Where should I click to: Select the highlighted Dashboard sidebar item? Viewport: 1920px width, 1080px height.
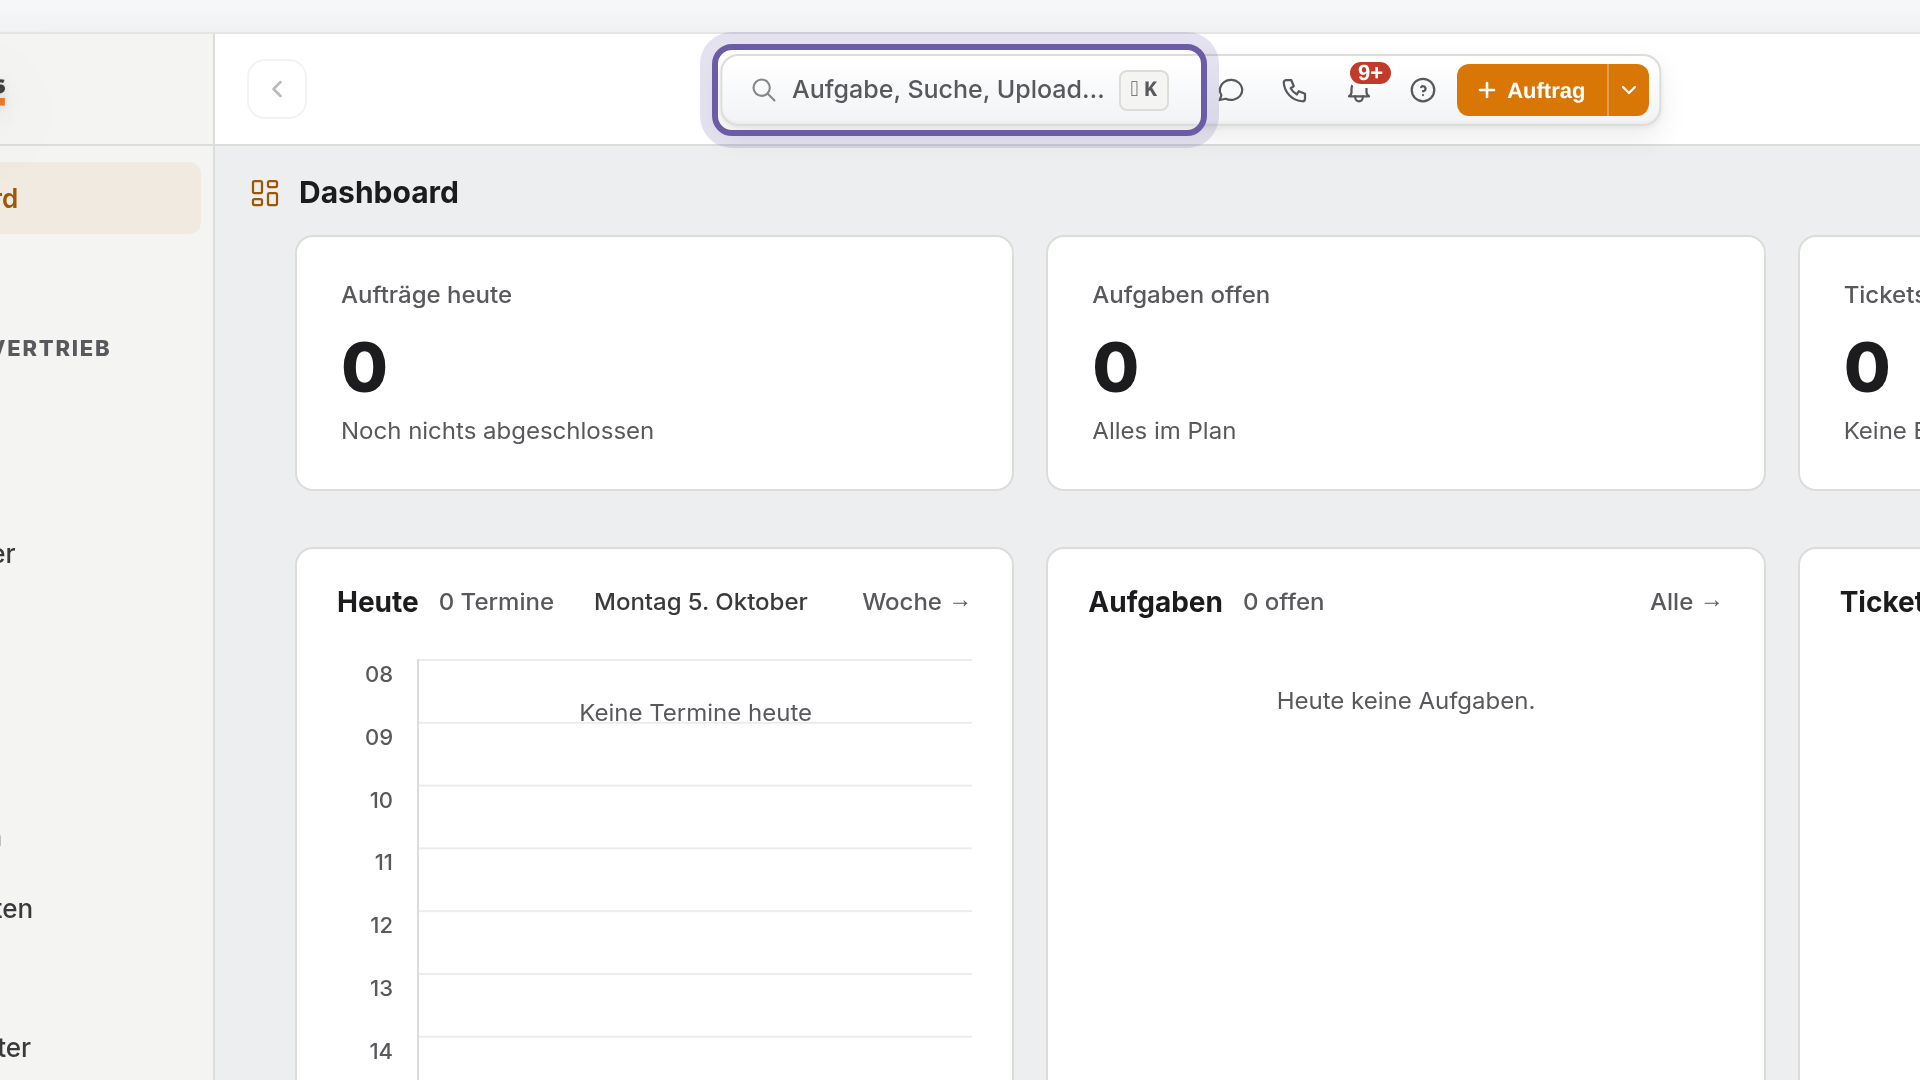(100, 198)
